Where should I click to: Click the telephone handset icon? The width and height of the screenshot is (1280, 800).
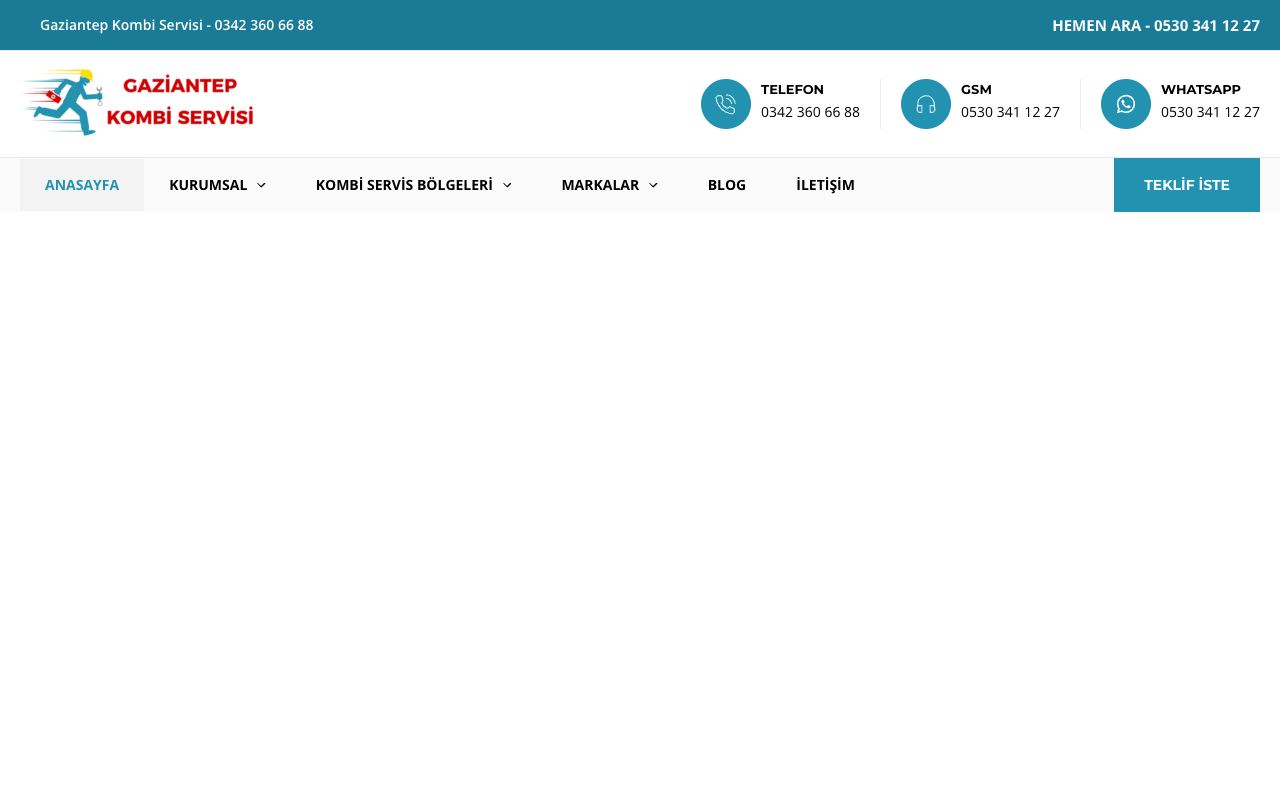pos(726,104)
